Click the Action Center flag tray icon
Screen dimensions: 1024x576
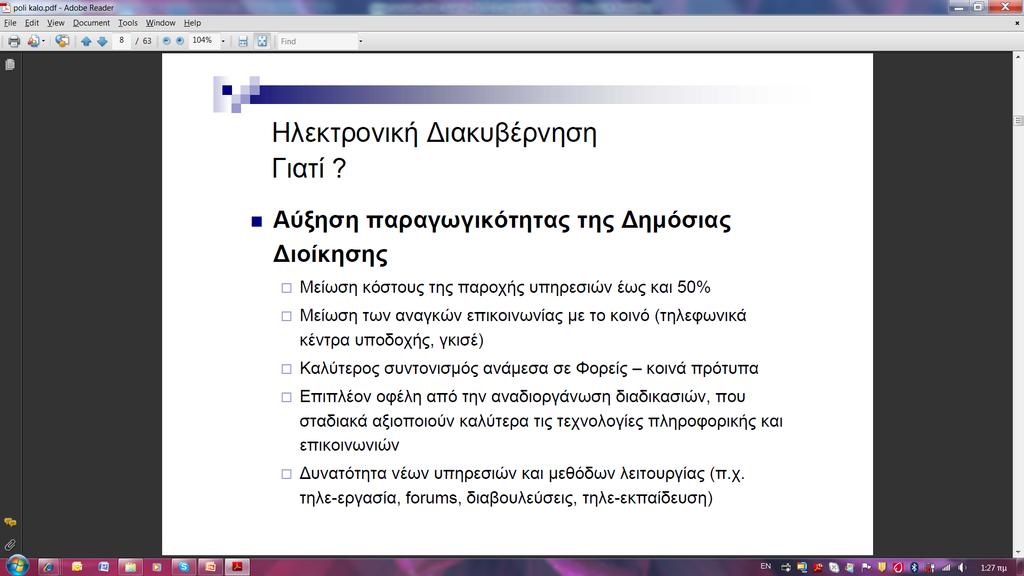866,568
